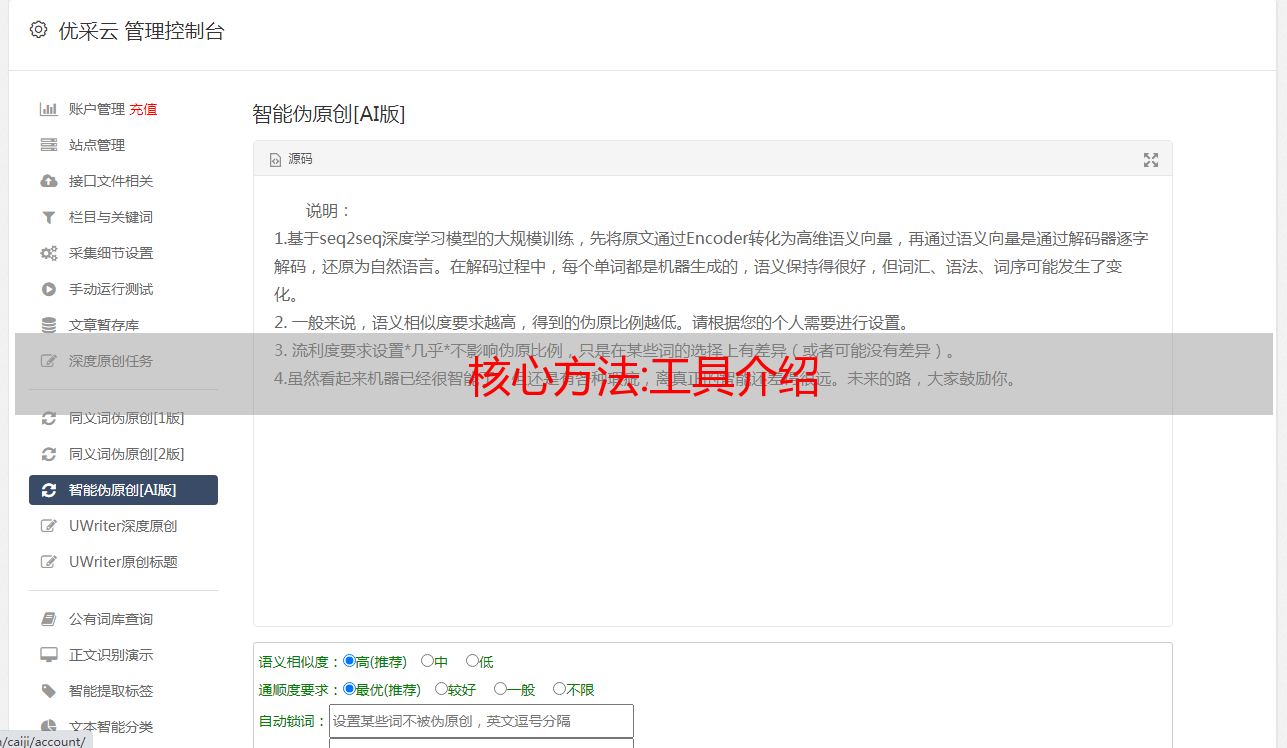Toggle fullscreen editor with expand icon

coord(1151,160)
